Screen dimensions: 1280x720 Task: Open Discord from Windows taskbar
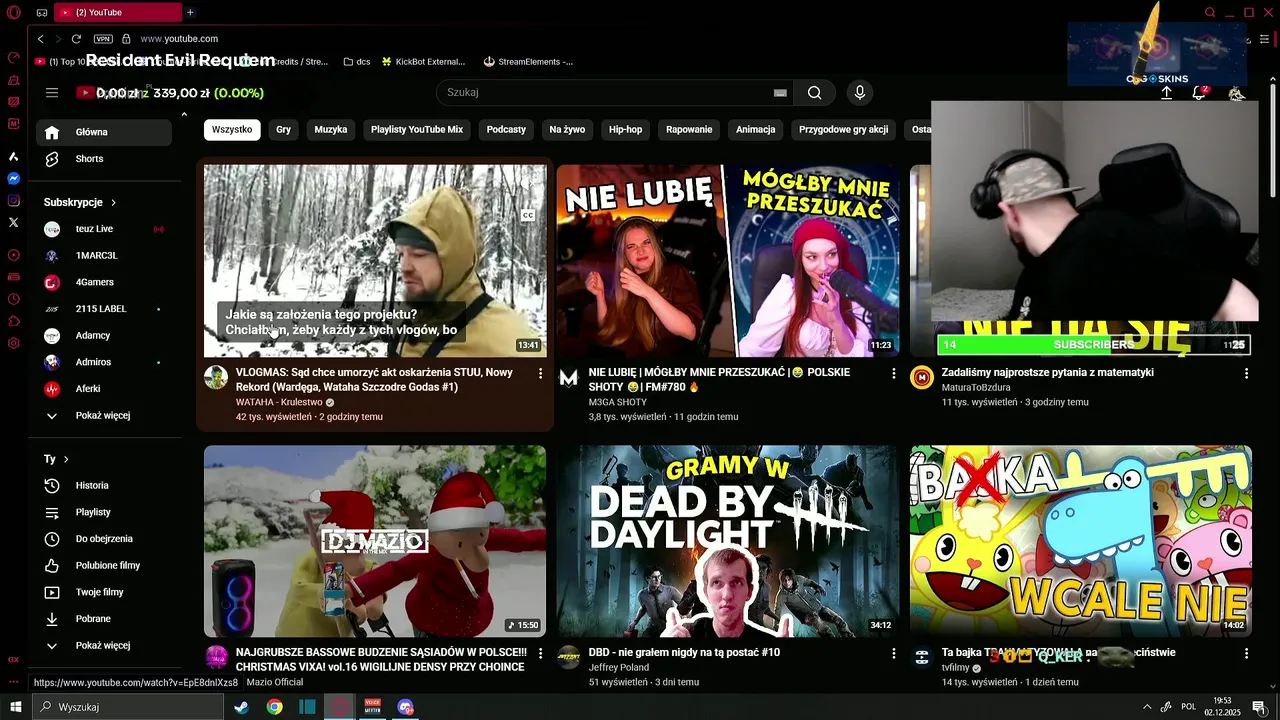405,707
